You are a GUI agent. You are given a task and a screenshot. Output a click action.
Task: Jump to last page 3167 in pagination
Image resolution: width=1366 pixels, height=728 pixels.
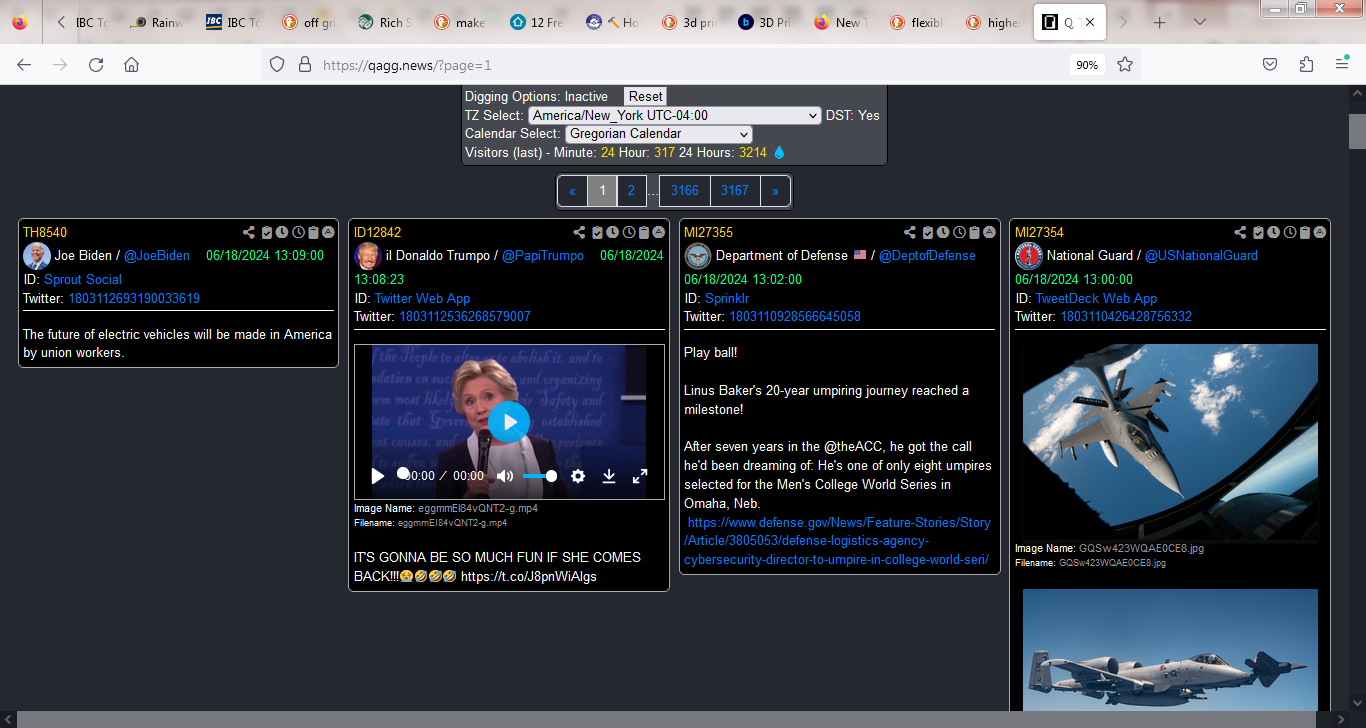(735, 190)
